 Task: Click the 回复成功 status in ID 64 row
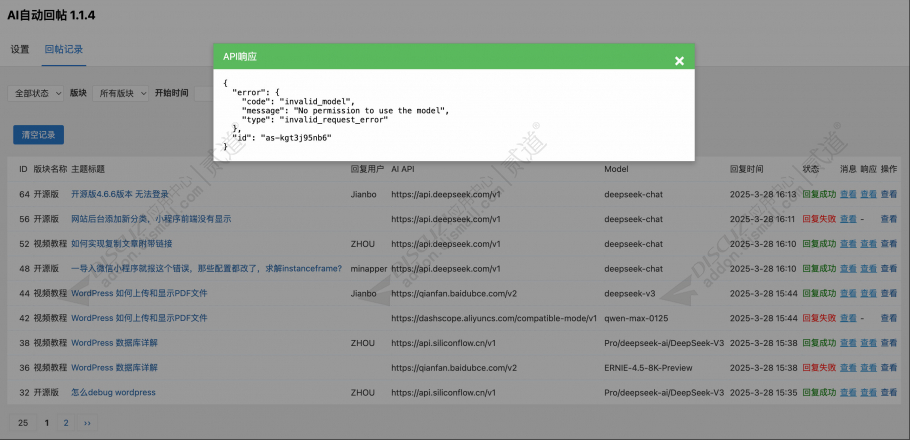pos(819,194)
